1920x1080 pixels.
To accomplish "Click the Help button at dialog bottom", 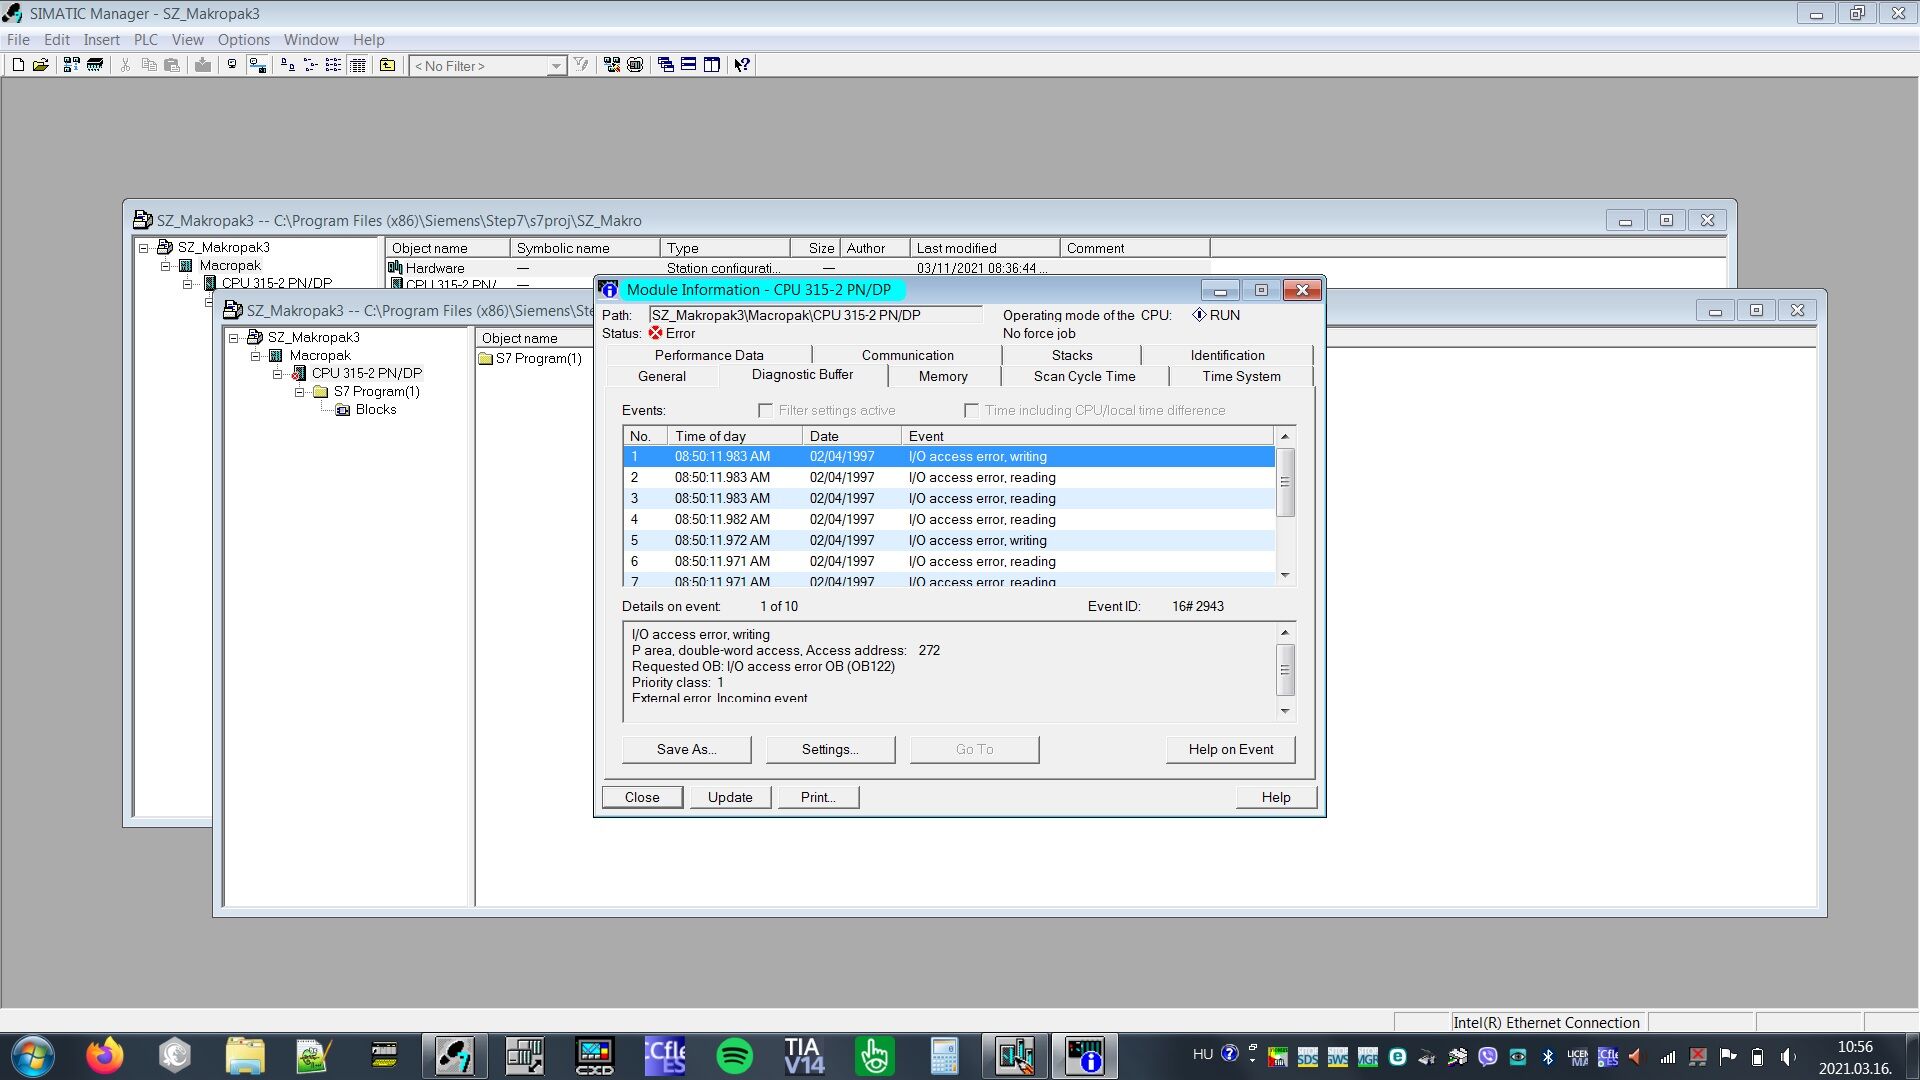I will pos(1276,797).
